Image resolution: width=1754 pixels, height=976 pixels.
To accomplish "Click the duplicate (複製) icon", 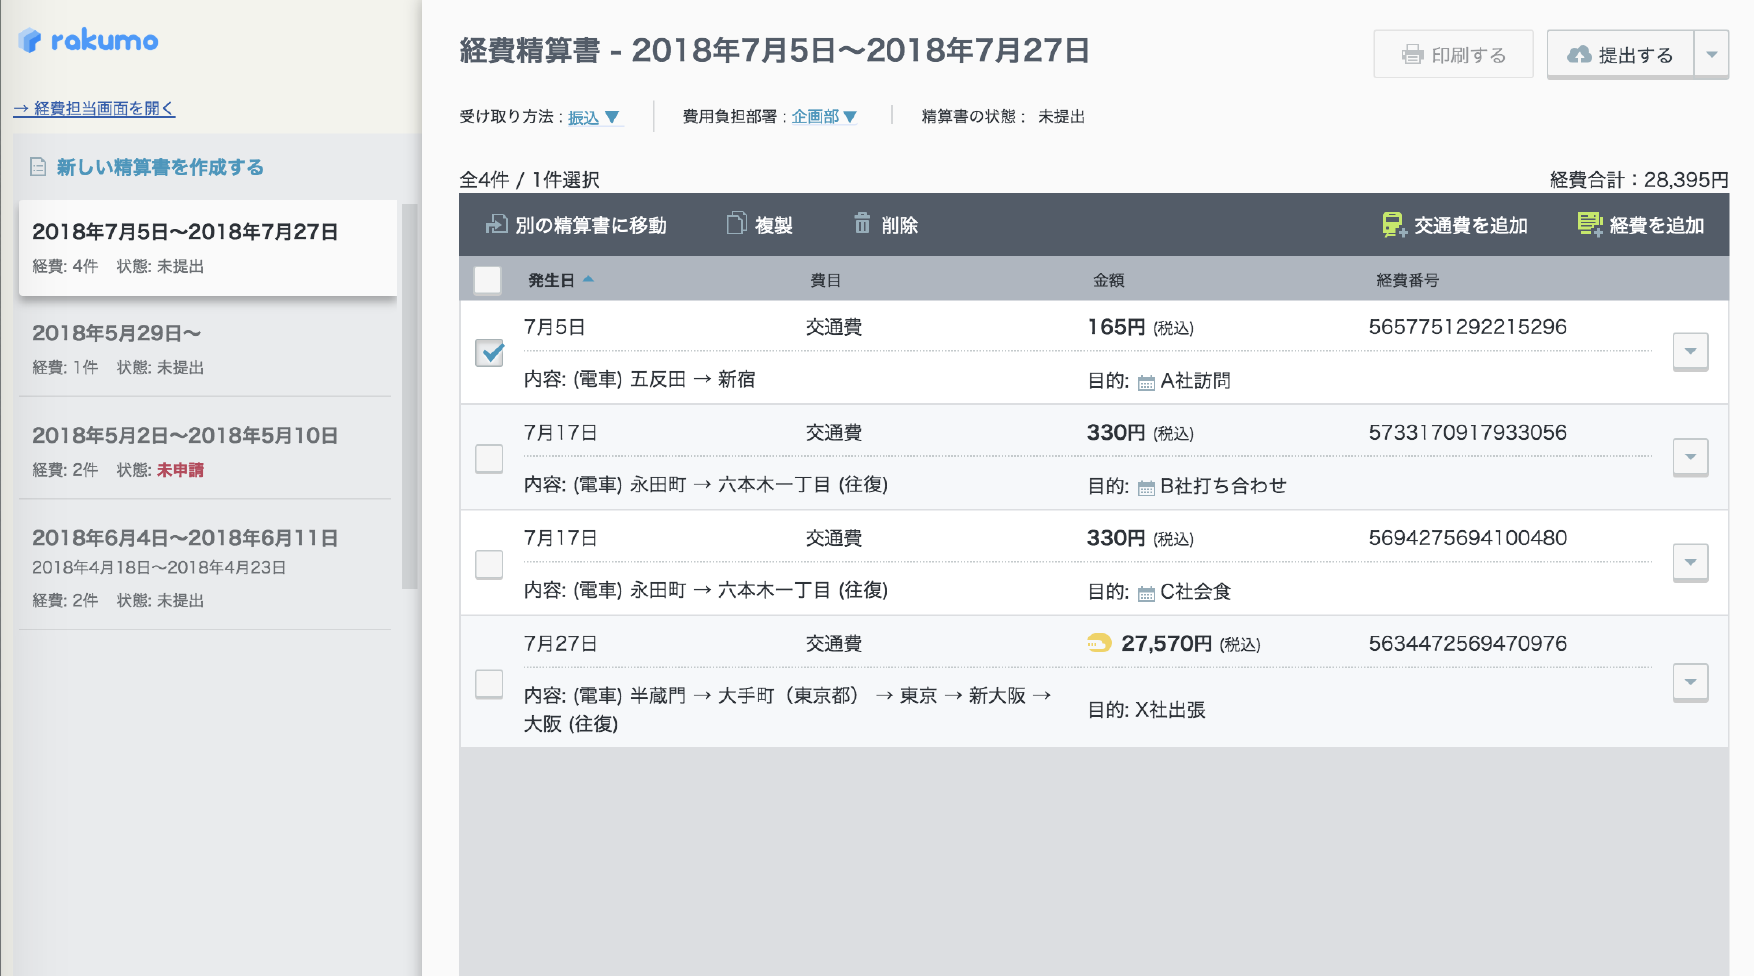I will pos(736,224).
